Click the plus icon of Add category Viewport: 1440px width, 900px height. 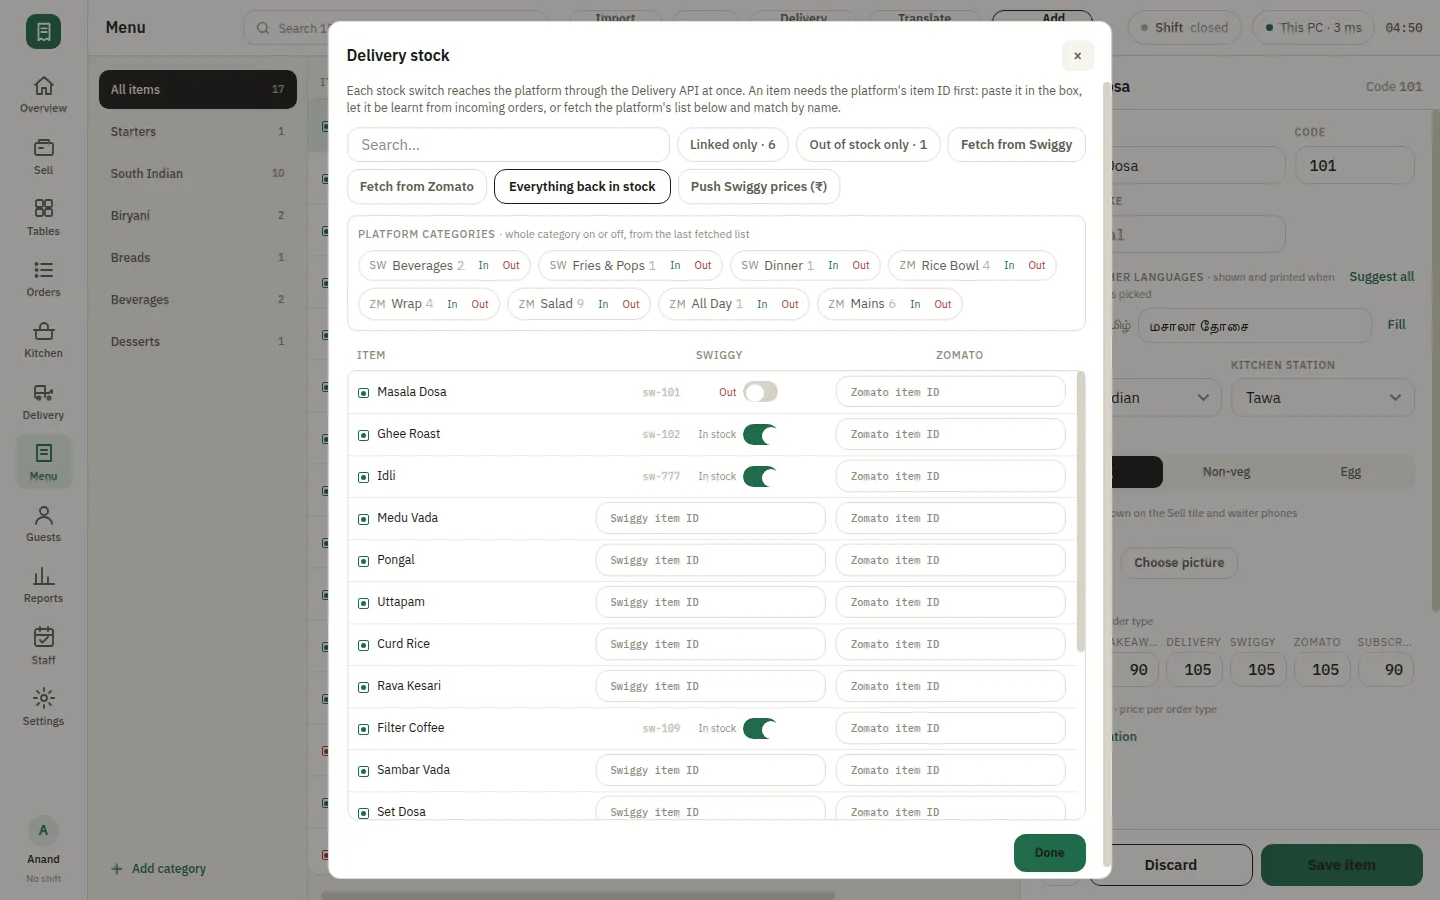(x=117, y=869)
